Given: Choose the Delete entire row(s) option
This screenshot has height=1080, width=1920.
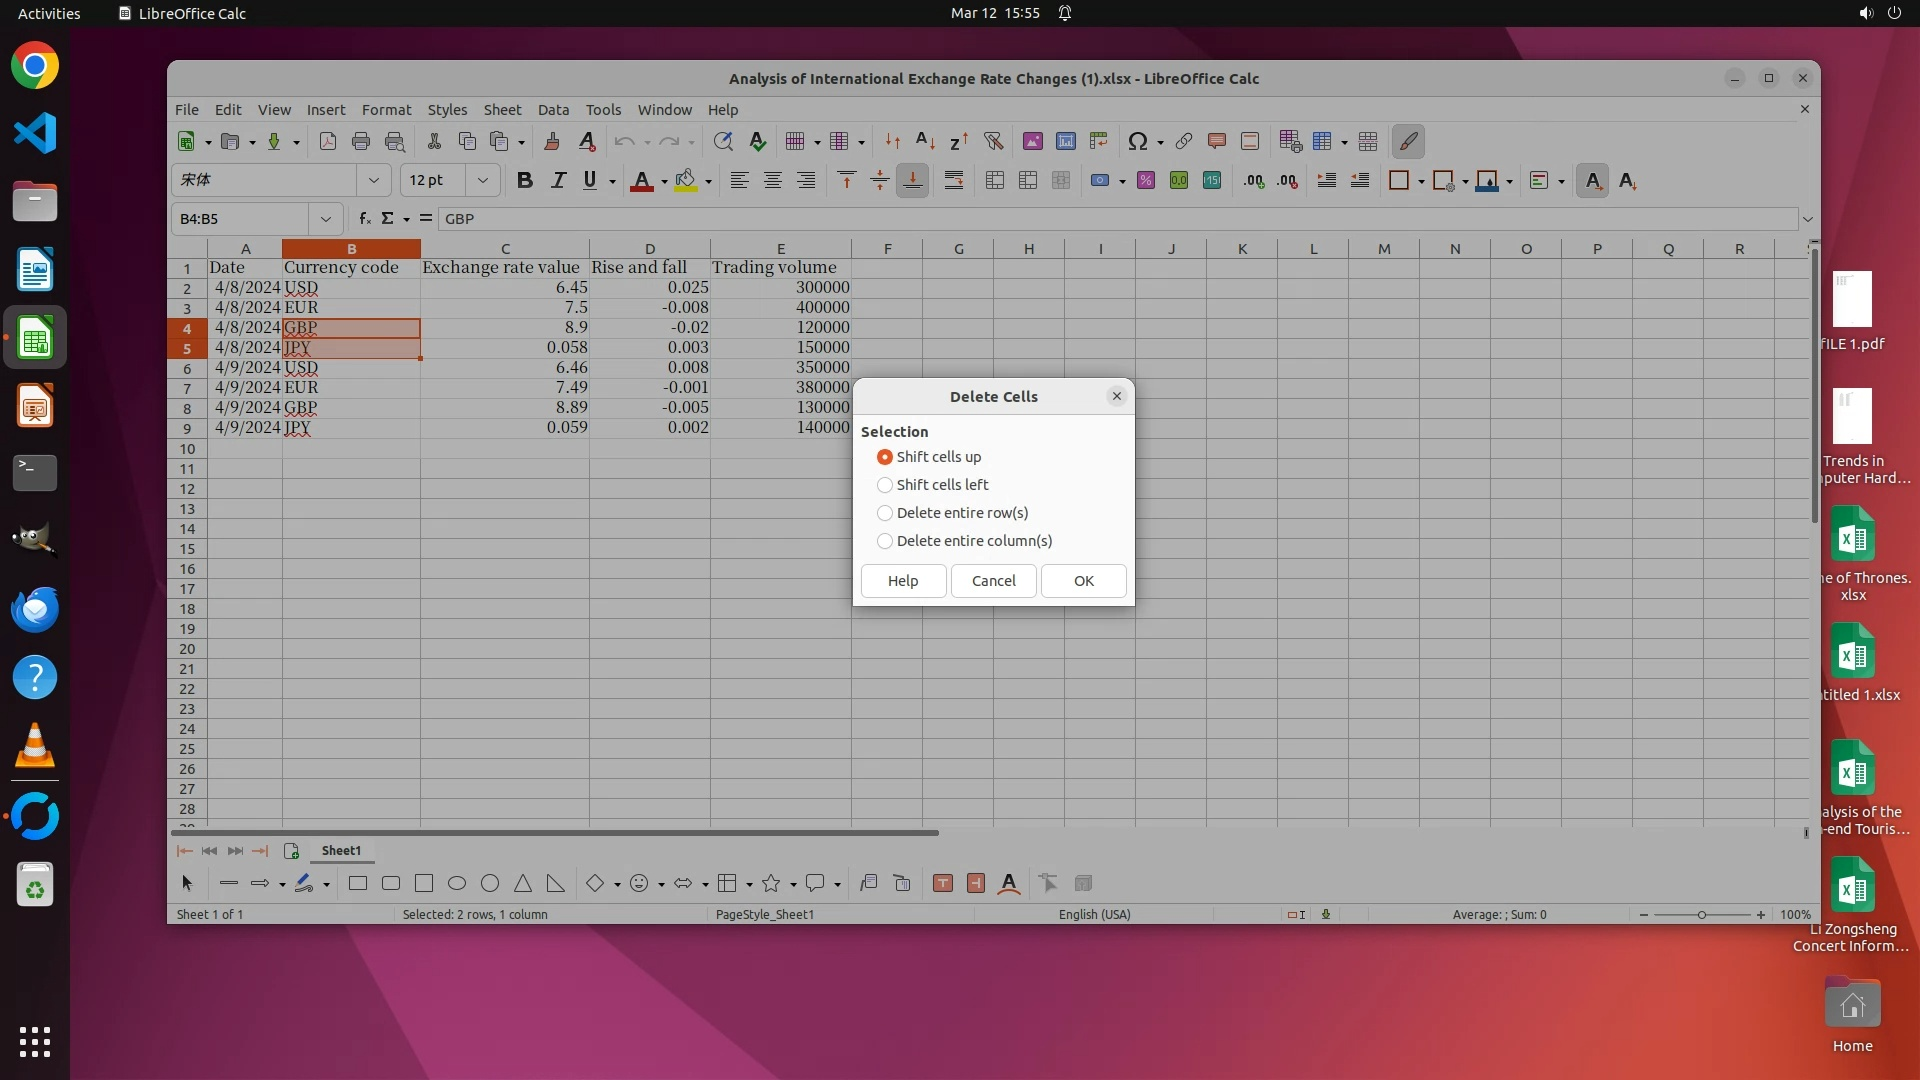Looking at the screenshot, I should coord(885,513).
